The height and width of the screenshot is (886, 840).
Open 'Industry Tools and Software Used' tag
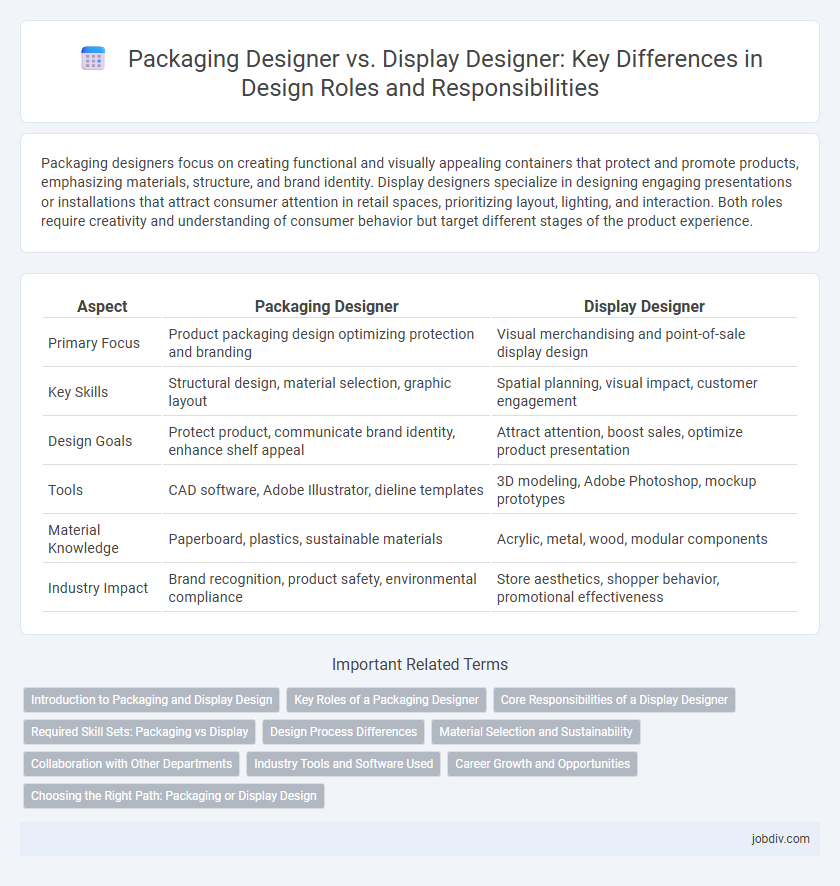click(343, 764)
